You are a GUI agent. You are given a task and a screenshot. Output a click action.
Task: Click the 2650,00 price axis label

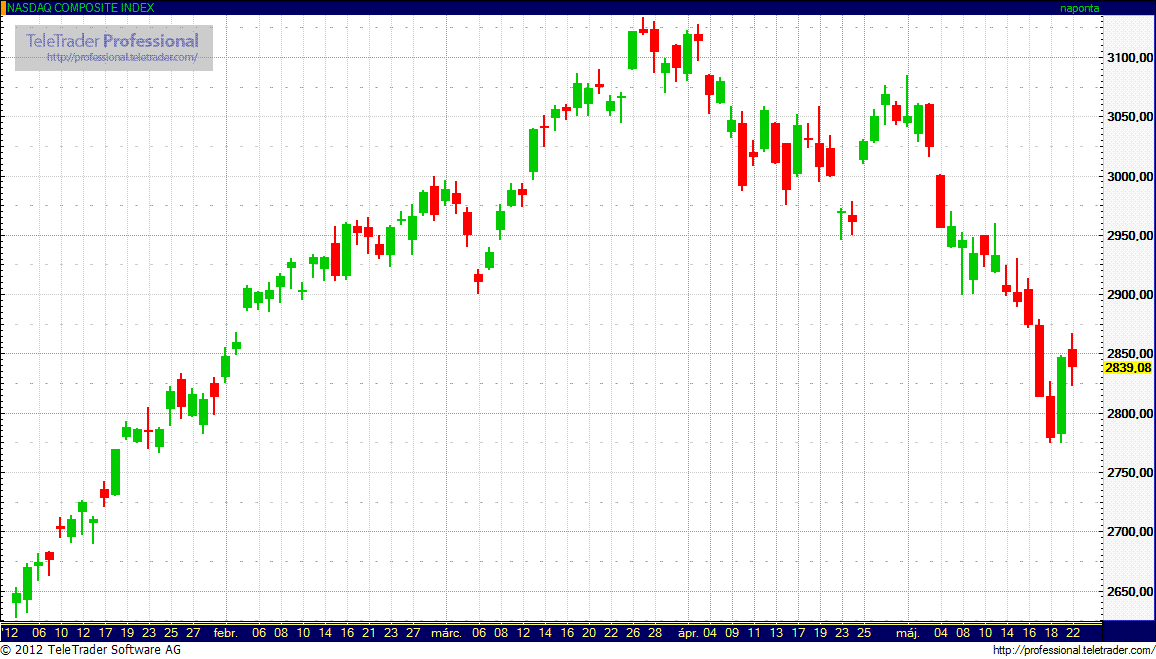pos(1128,591)
